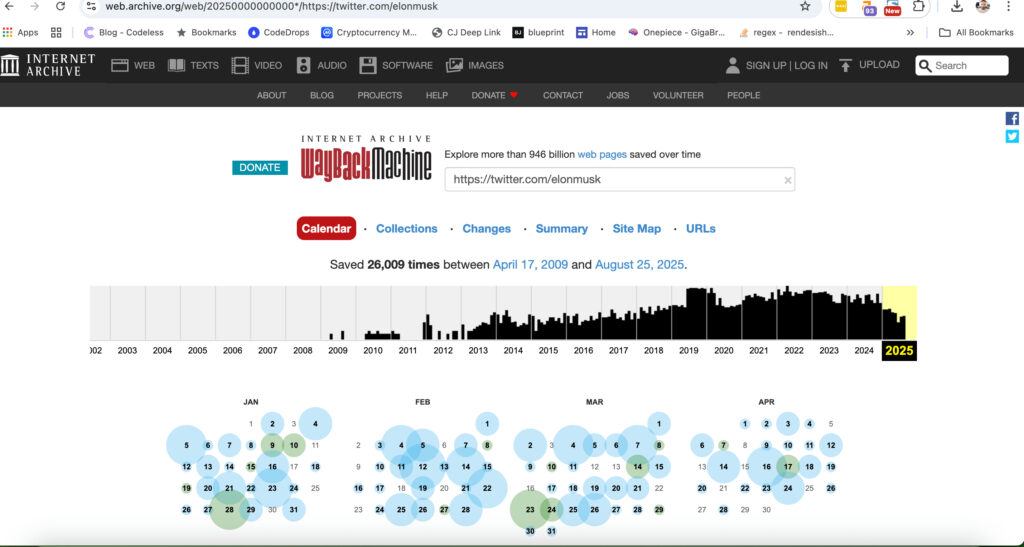Screen dimensions: 1024x547
Task: Open April 17, 2009 first capture link
Action: coord(530,265)
